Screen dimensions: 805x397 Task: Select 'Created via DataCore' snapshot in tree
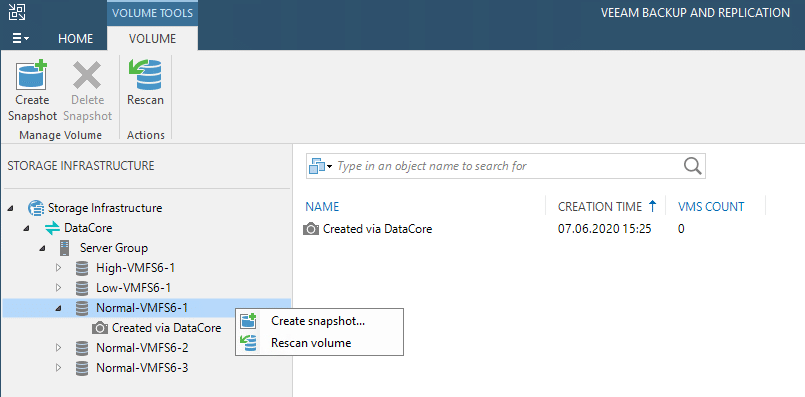point(166,328)
